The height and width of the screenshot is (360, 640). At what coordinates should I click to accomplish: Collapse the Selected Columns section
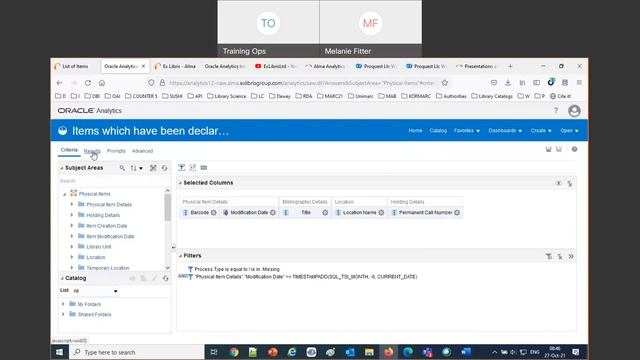click(180, 183)
